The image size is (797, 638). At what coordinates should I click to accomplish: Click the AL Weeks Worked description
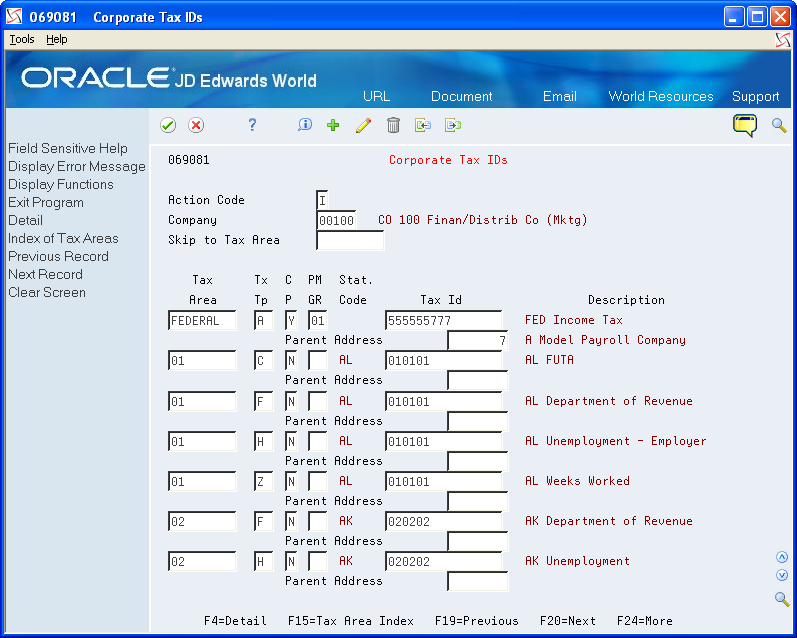(577, 480)
